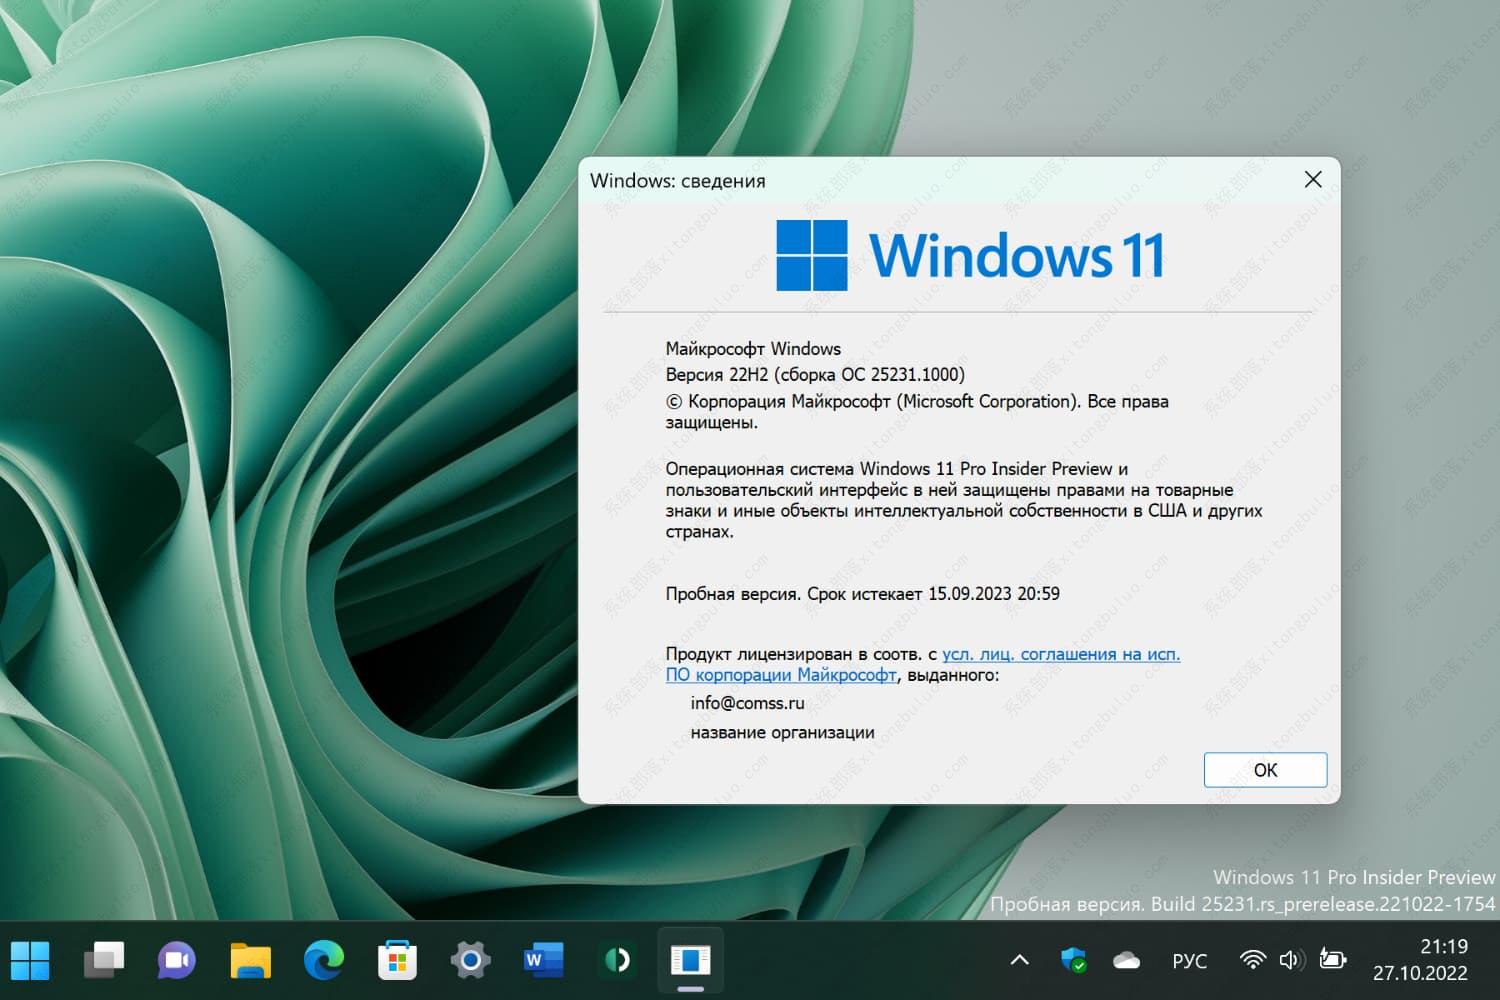Expand hidden system tray icons
1500x1000 pixels.
(1018, 959)
